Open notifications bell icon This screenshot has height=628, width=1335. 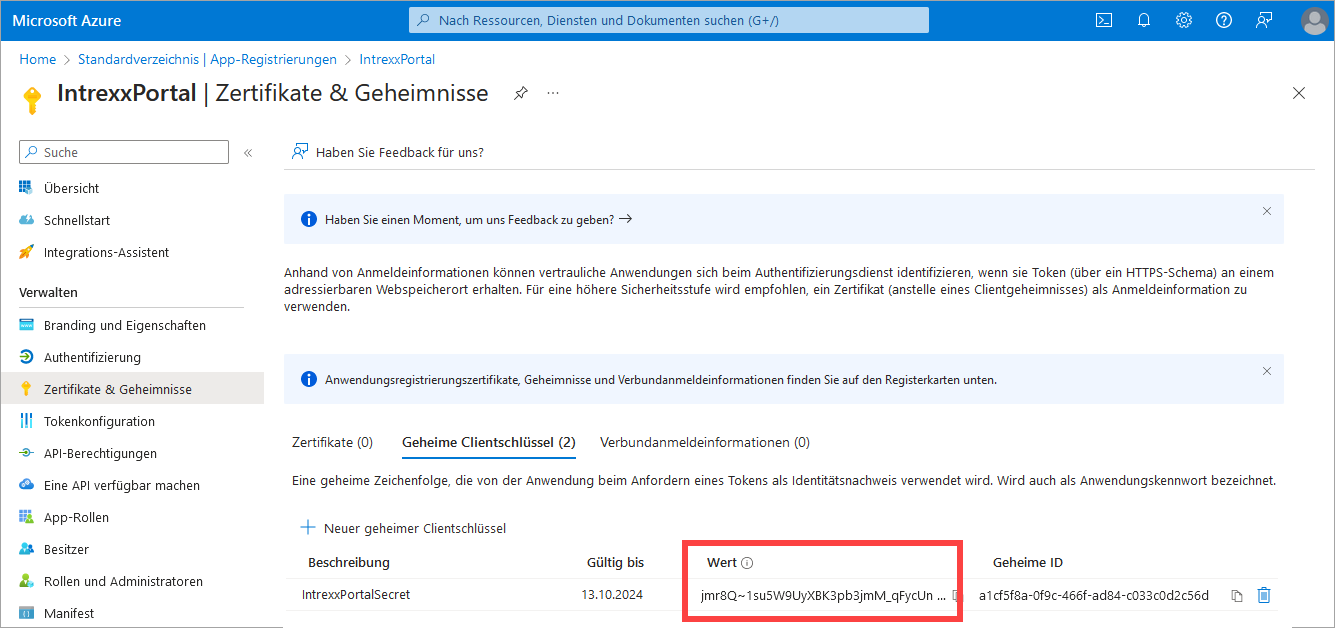click(x=1144, y=20)
